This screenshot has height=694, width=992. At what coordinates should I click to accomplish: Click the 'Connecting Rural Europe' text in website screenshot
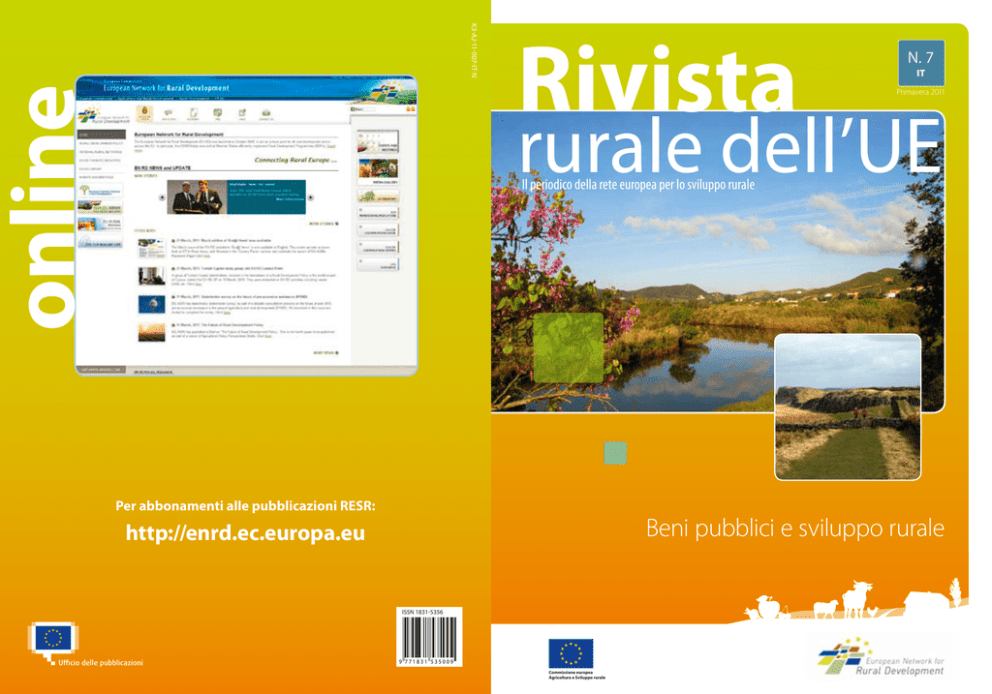[x=294, y=160]
